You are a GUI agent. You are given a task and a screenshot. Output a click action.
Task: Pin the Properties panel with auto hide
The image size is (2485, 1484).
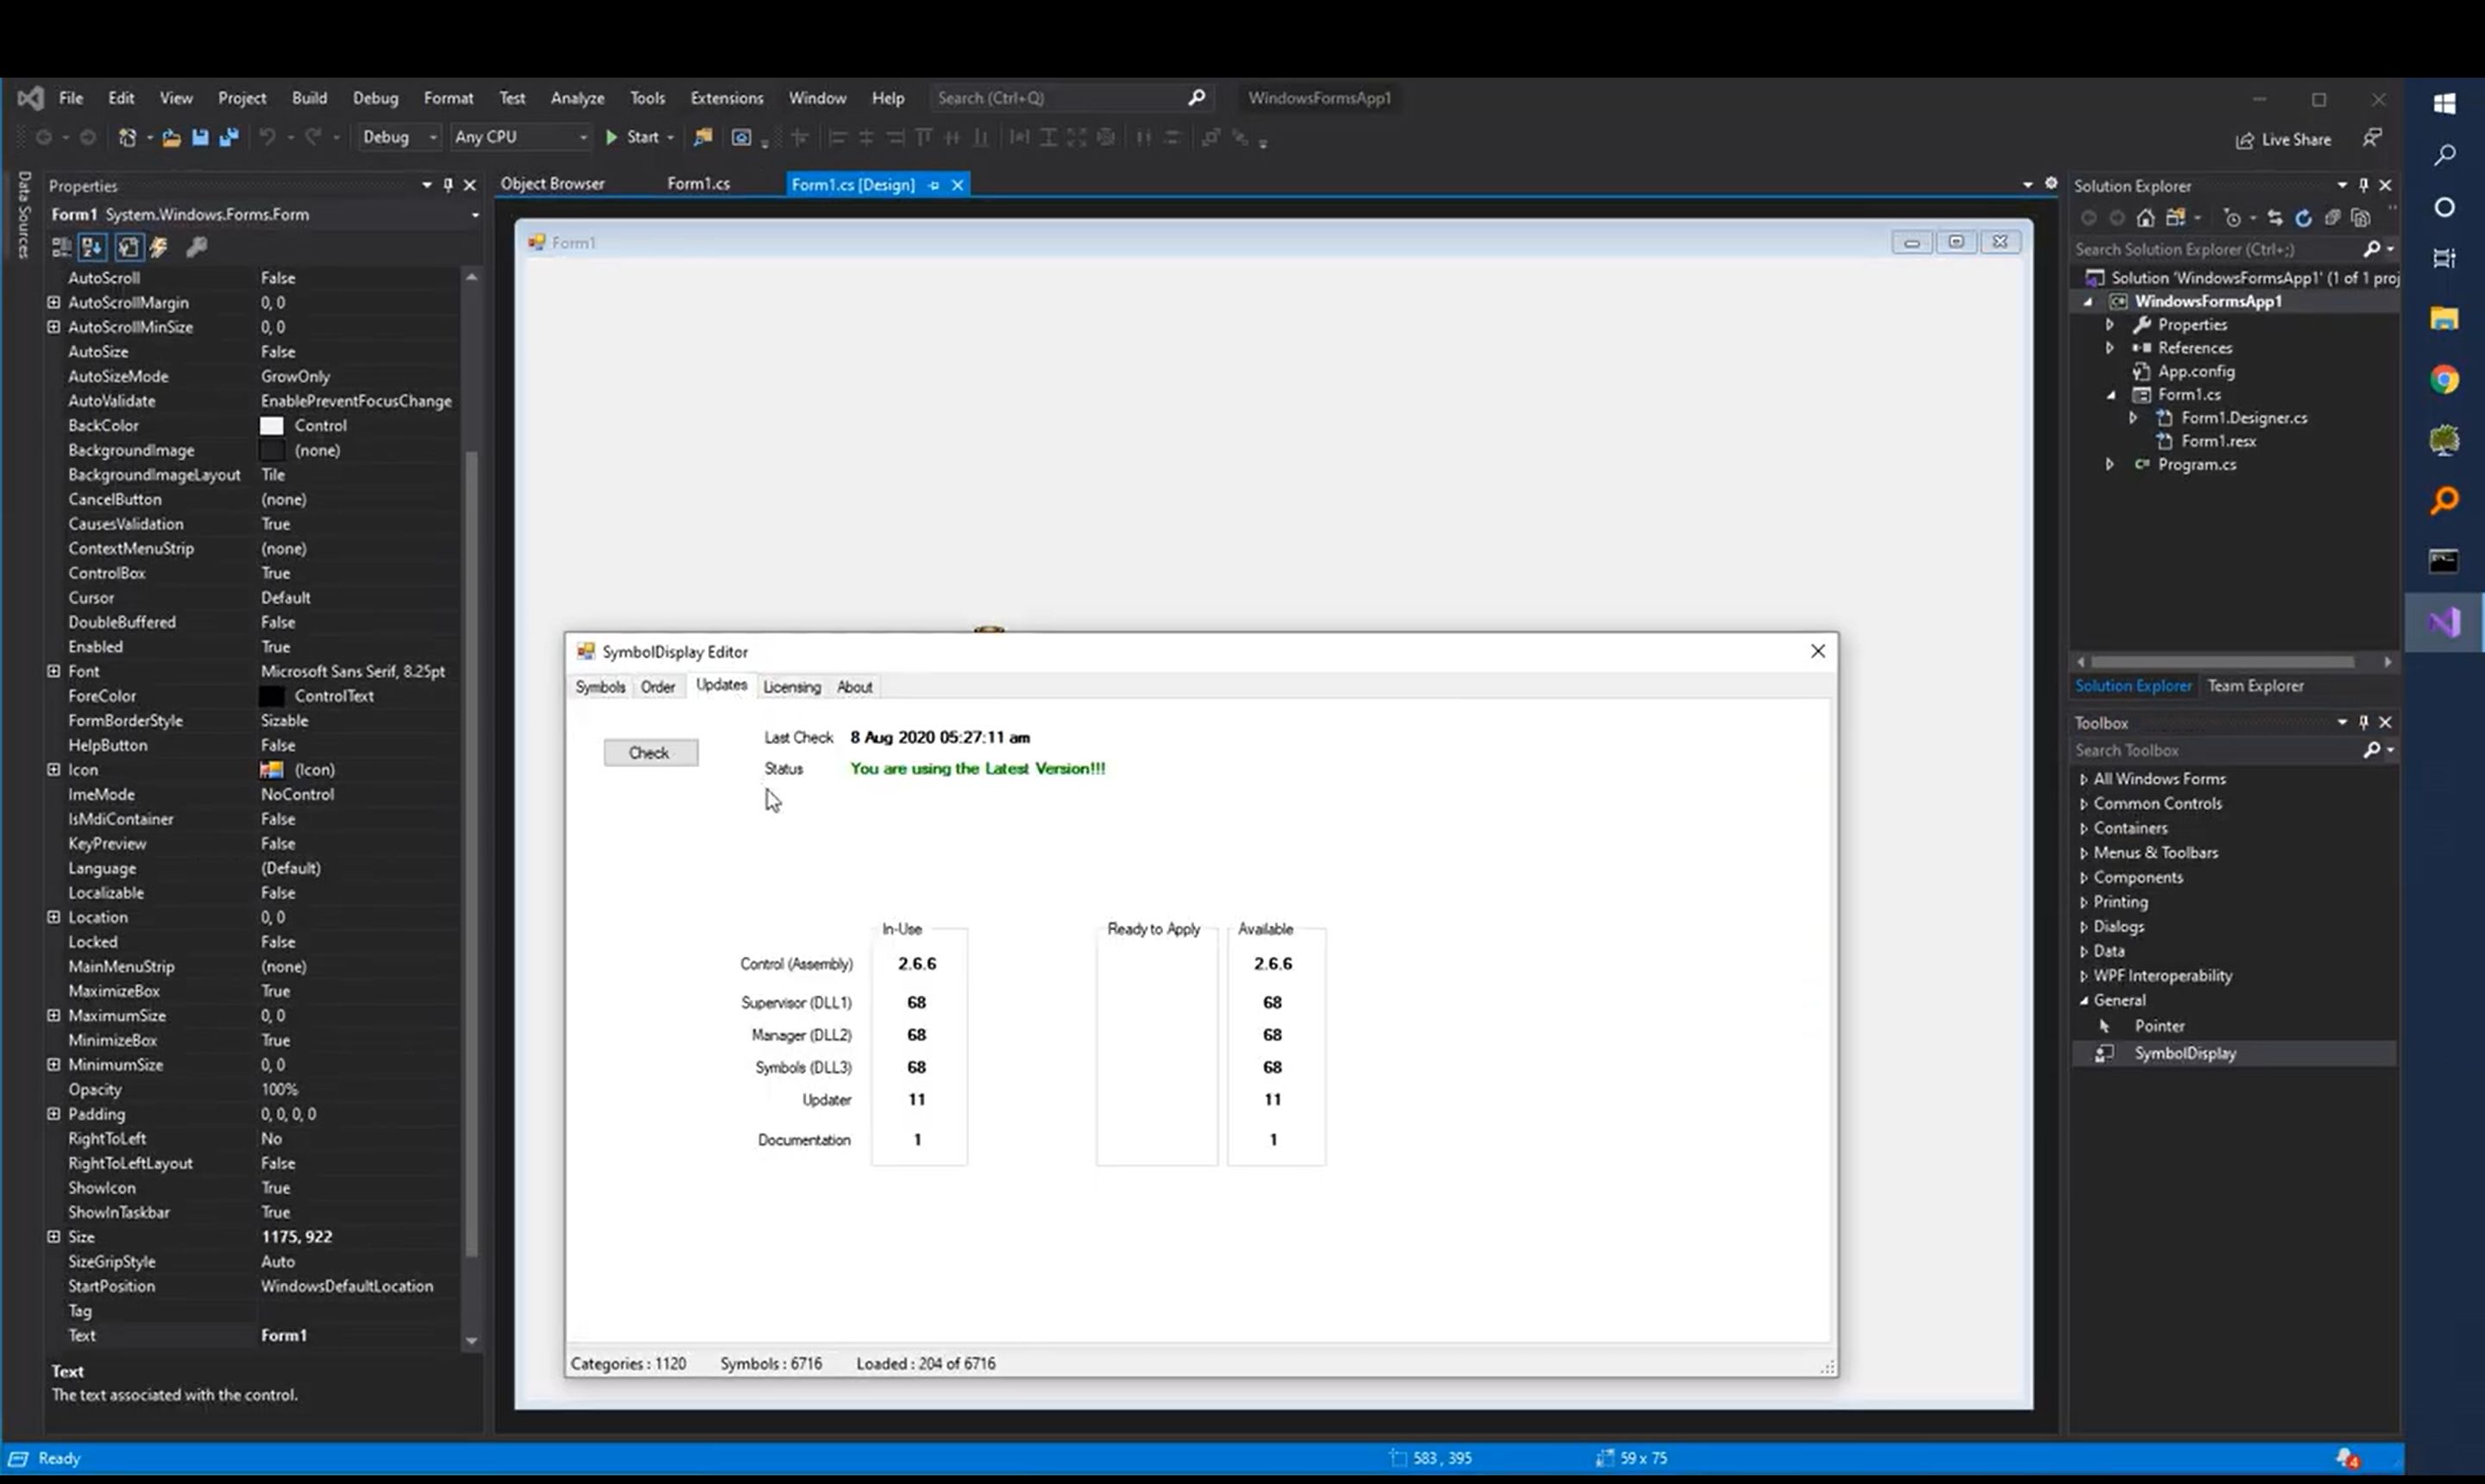click(448, 185)
